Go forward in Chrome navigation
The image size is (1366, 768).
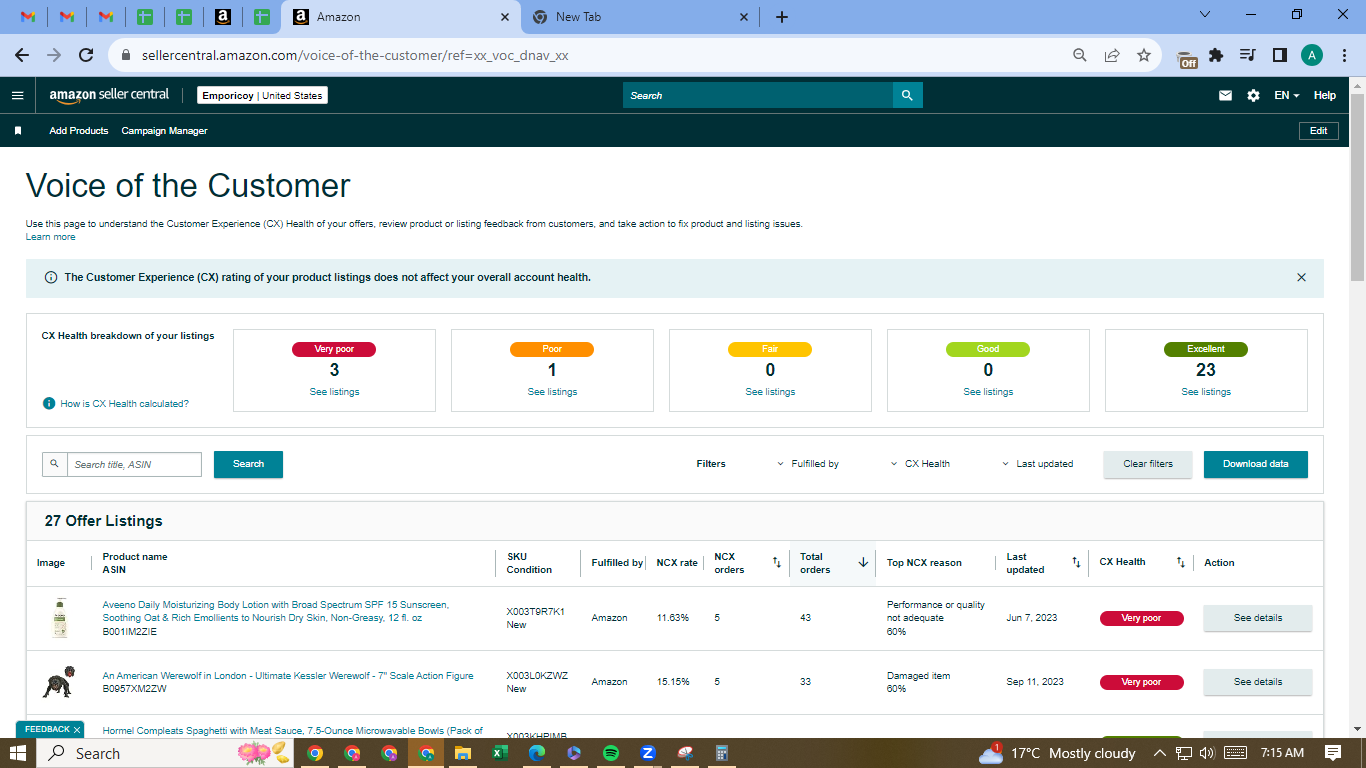coord(54,56)
